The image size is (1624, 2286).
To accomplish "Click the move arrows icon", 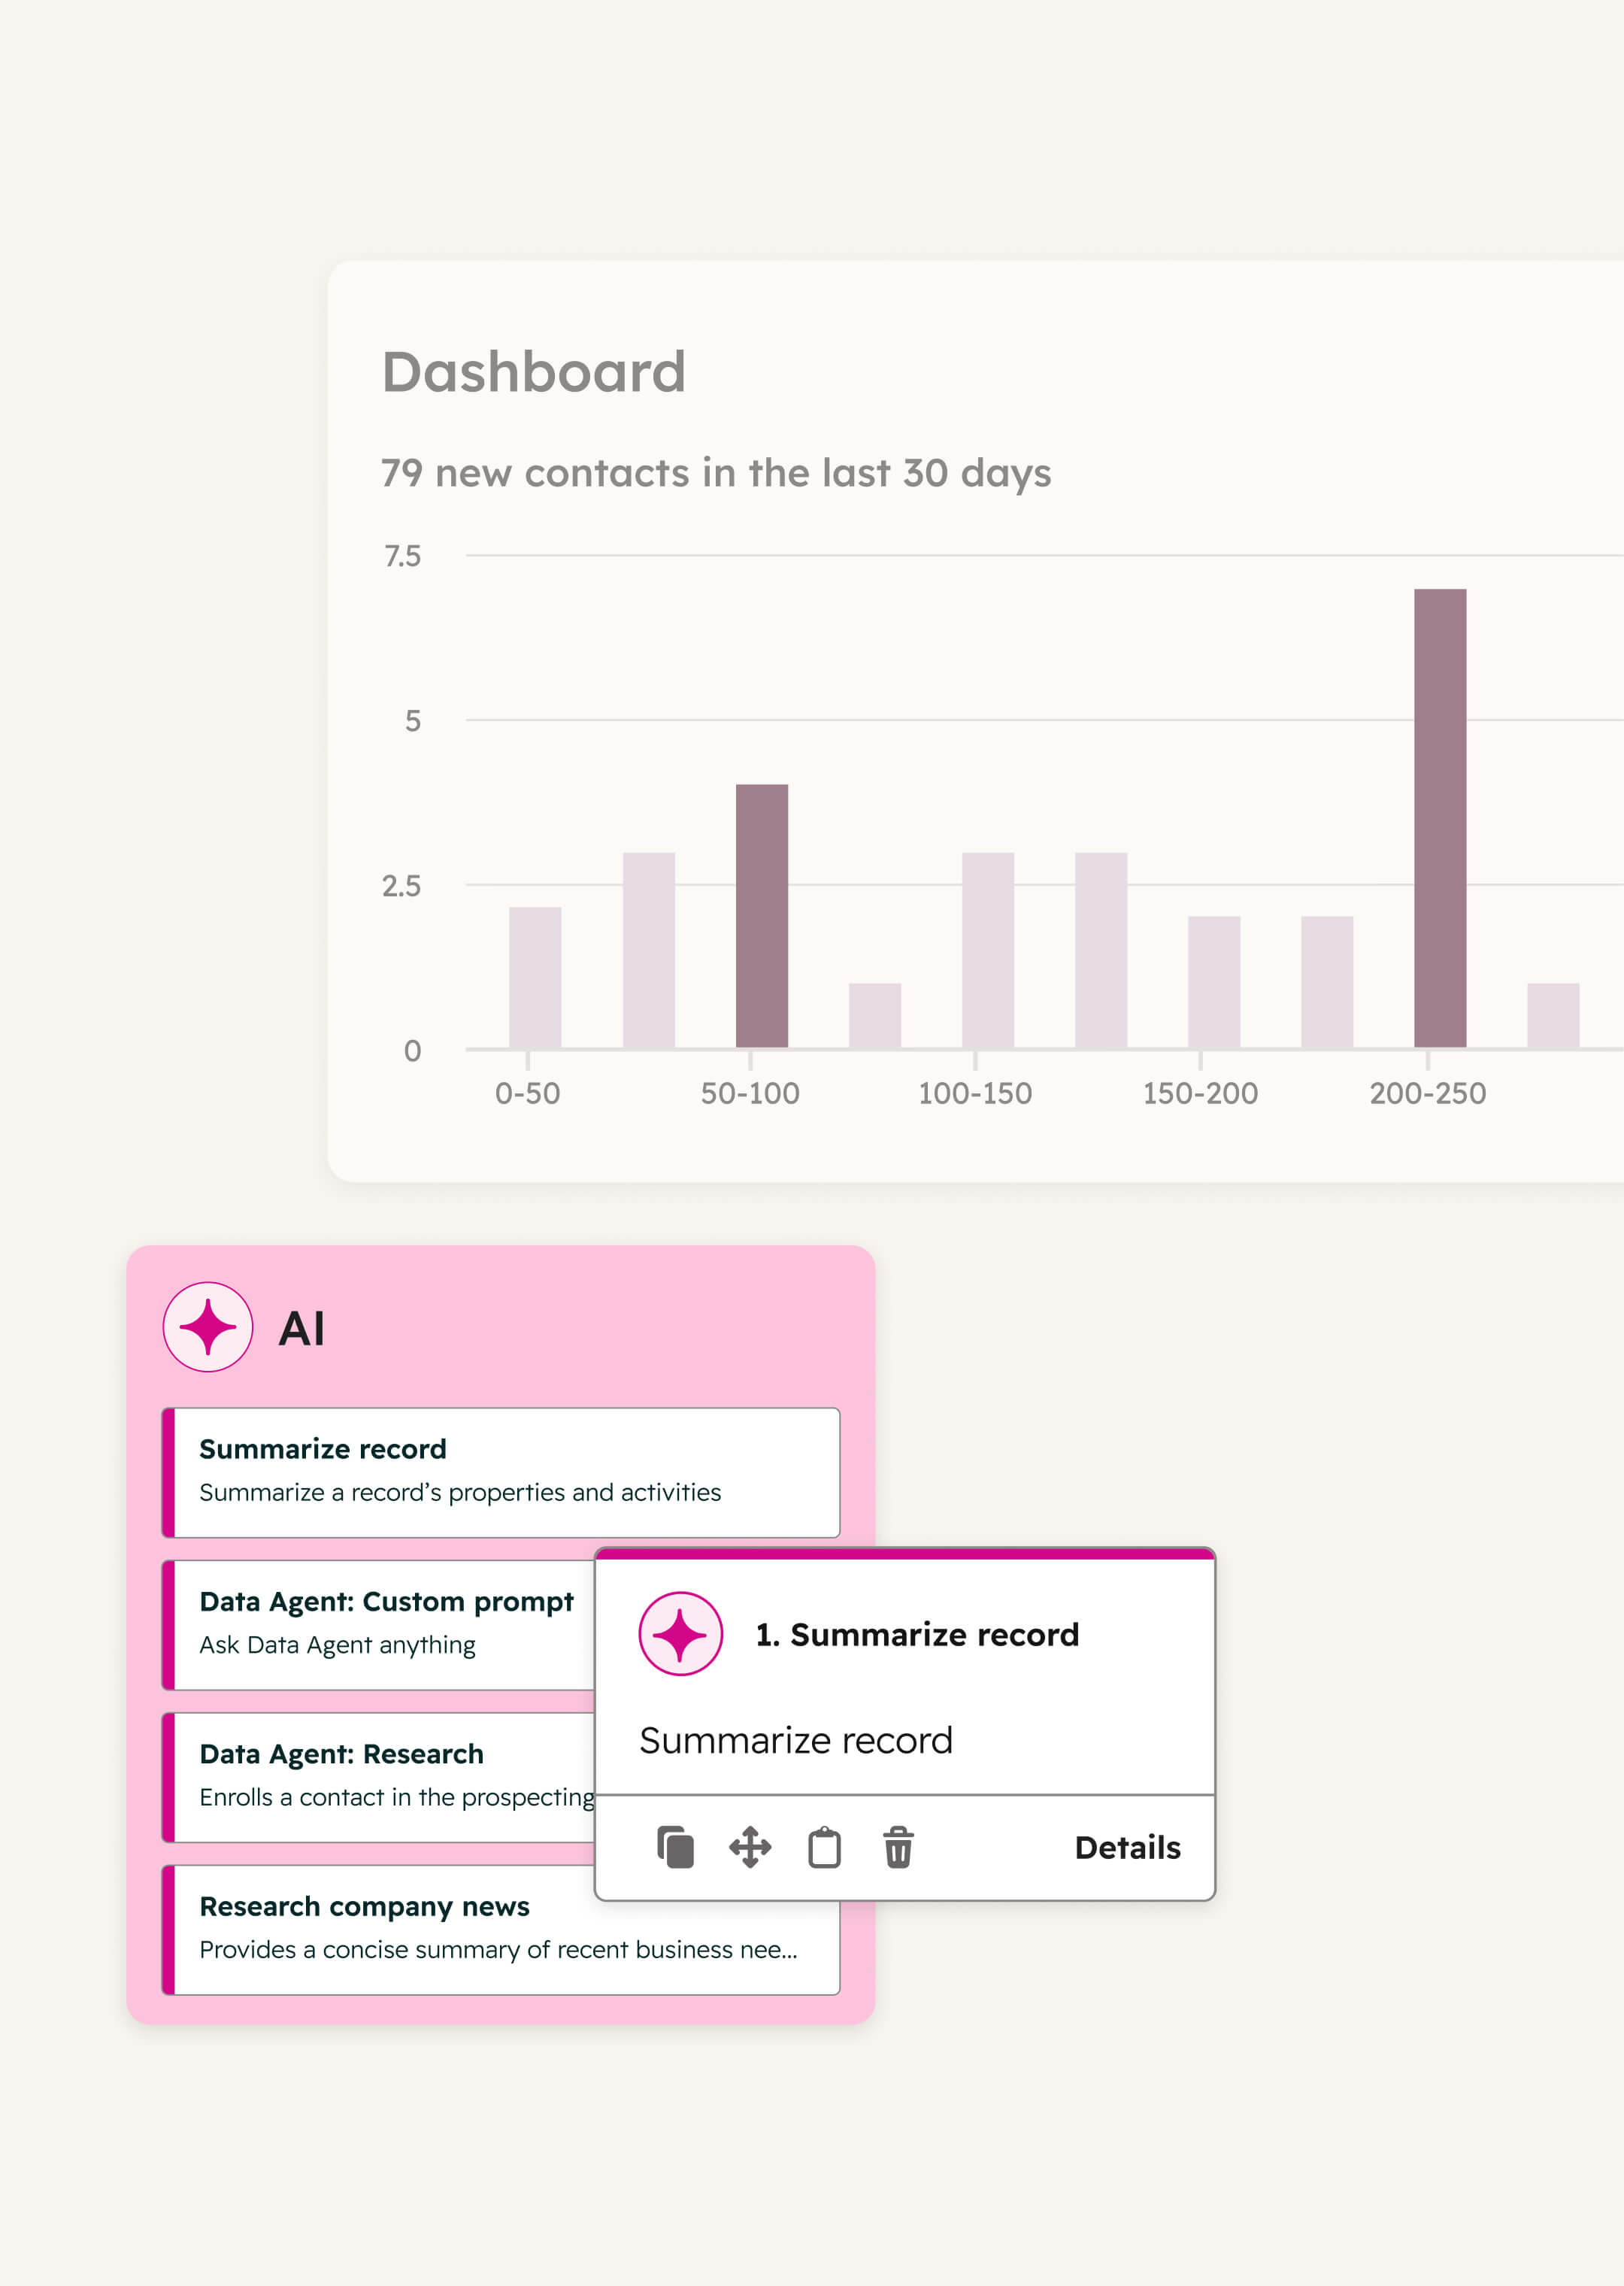I will (x=750, y=1847).
